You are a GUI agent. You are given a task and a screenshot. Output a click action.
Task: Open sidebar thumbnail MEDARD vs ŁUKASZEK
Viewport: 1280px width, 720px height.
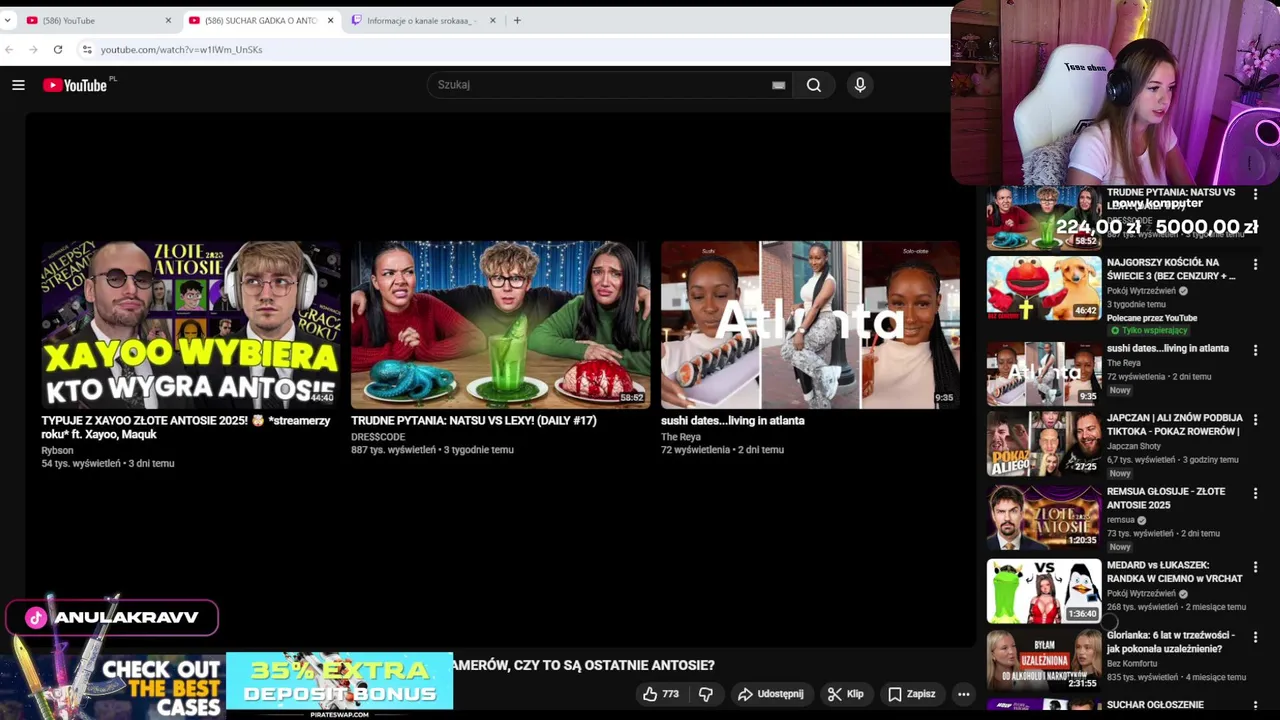click(x=1044, y=591)
